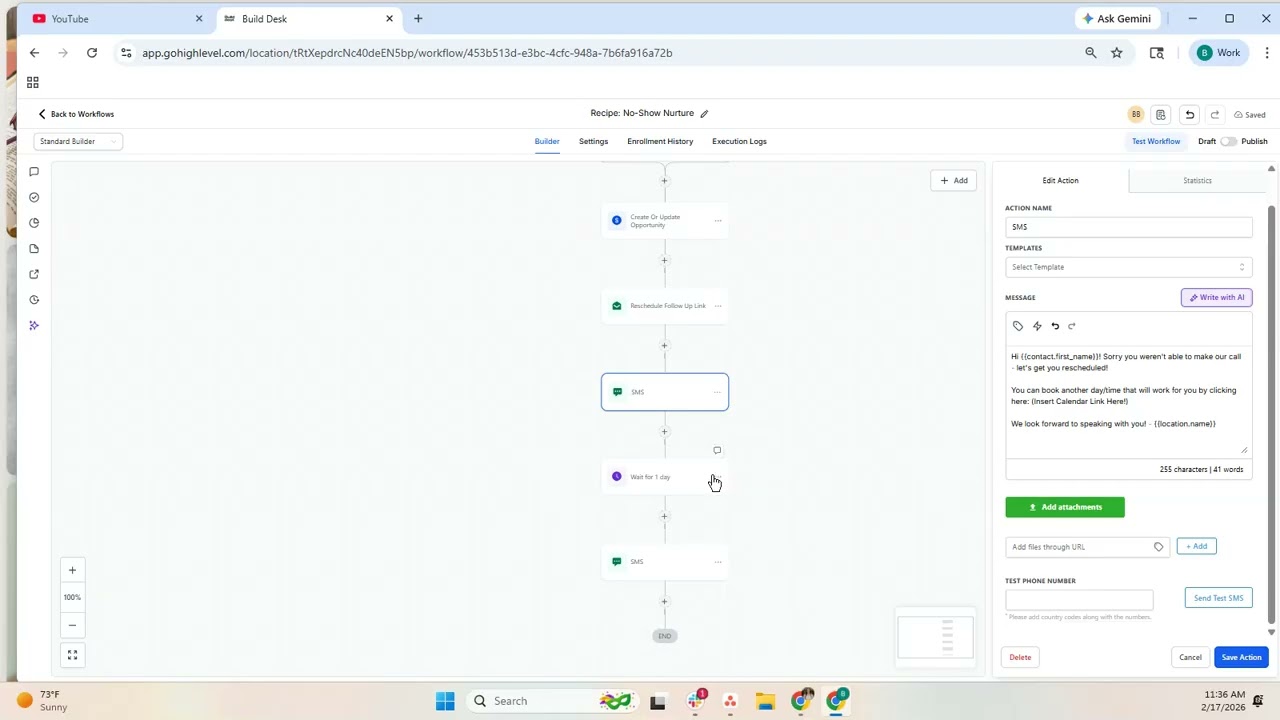Go Back to Workflows
The height and width of the screenshot is (720, 1280).
(x=76, y=114)
